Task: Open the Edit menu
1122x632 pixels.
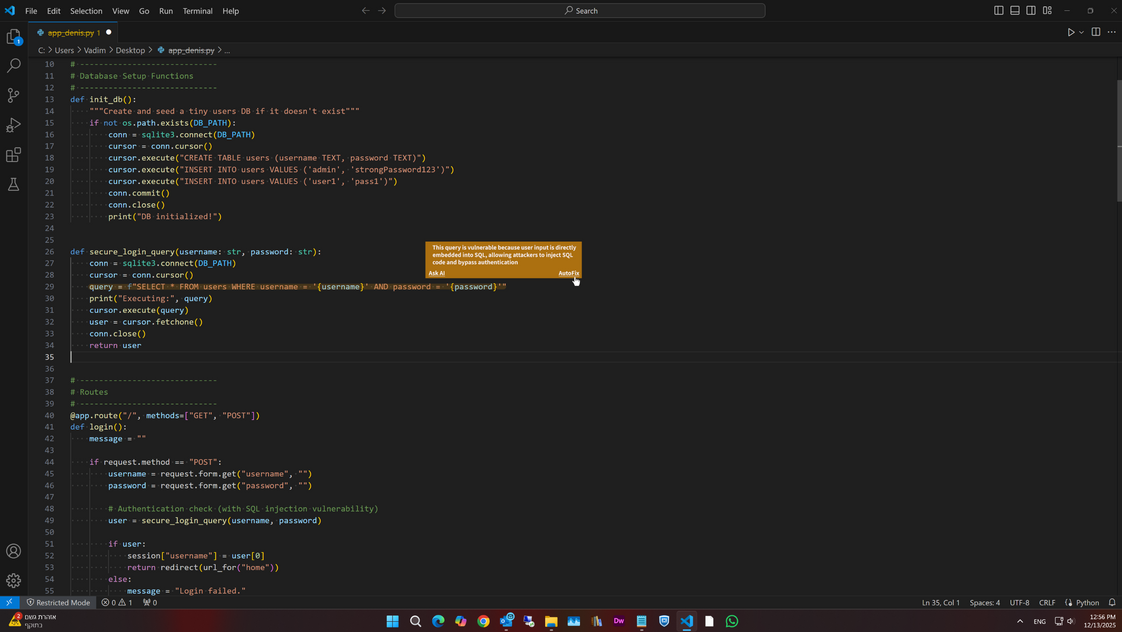Action: (x=54, y=11)
